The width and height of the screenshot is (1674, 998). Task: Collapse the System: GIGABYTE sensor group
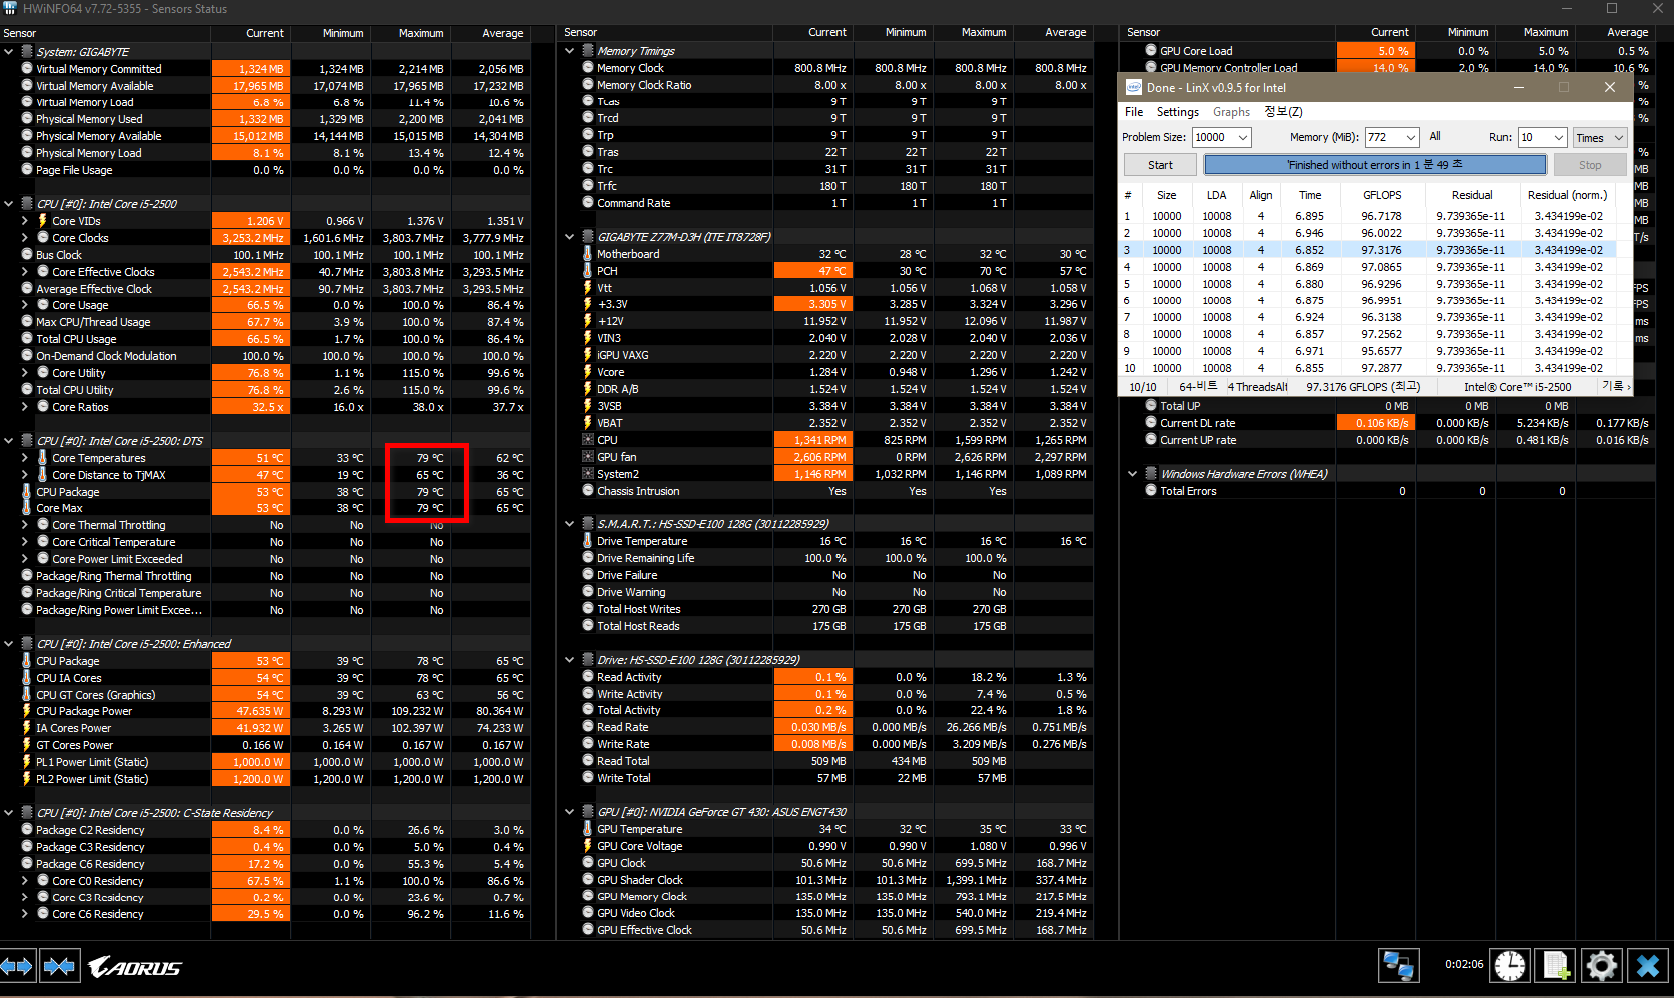[9, 52]
